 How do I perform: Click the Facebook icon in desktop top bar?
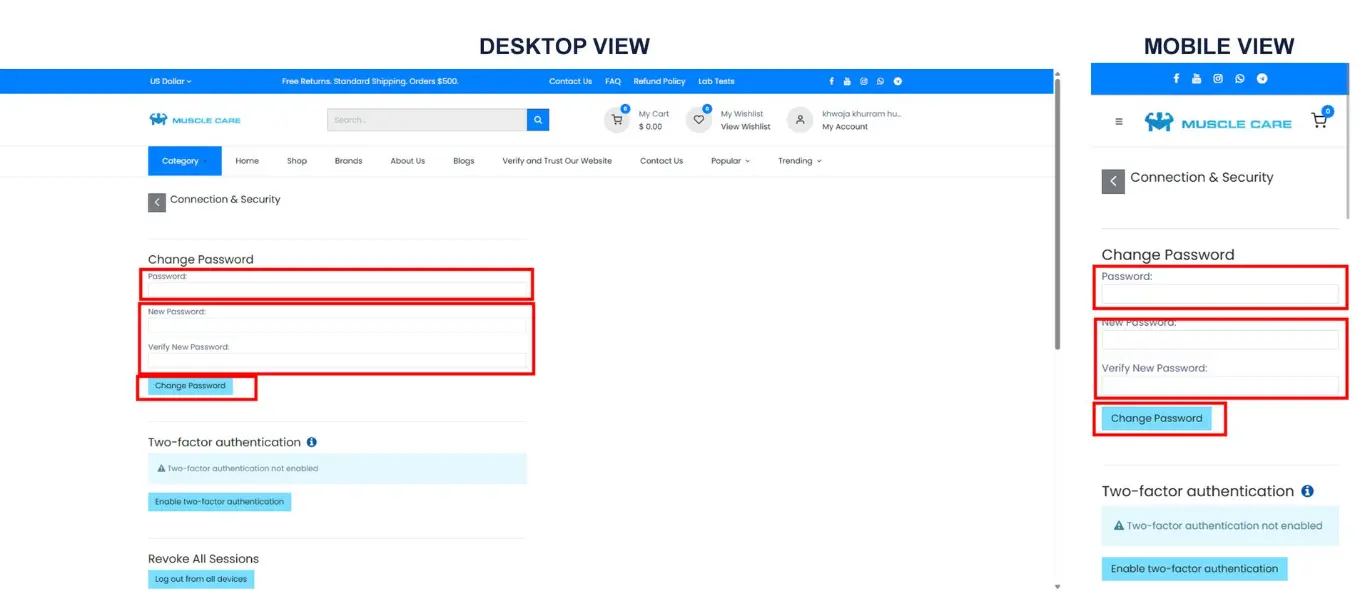tap(831, 81)
